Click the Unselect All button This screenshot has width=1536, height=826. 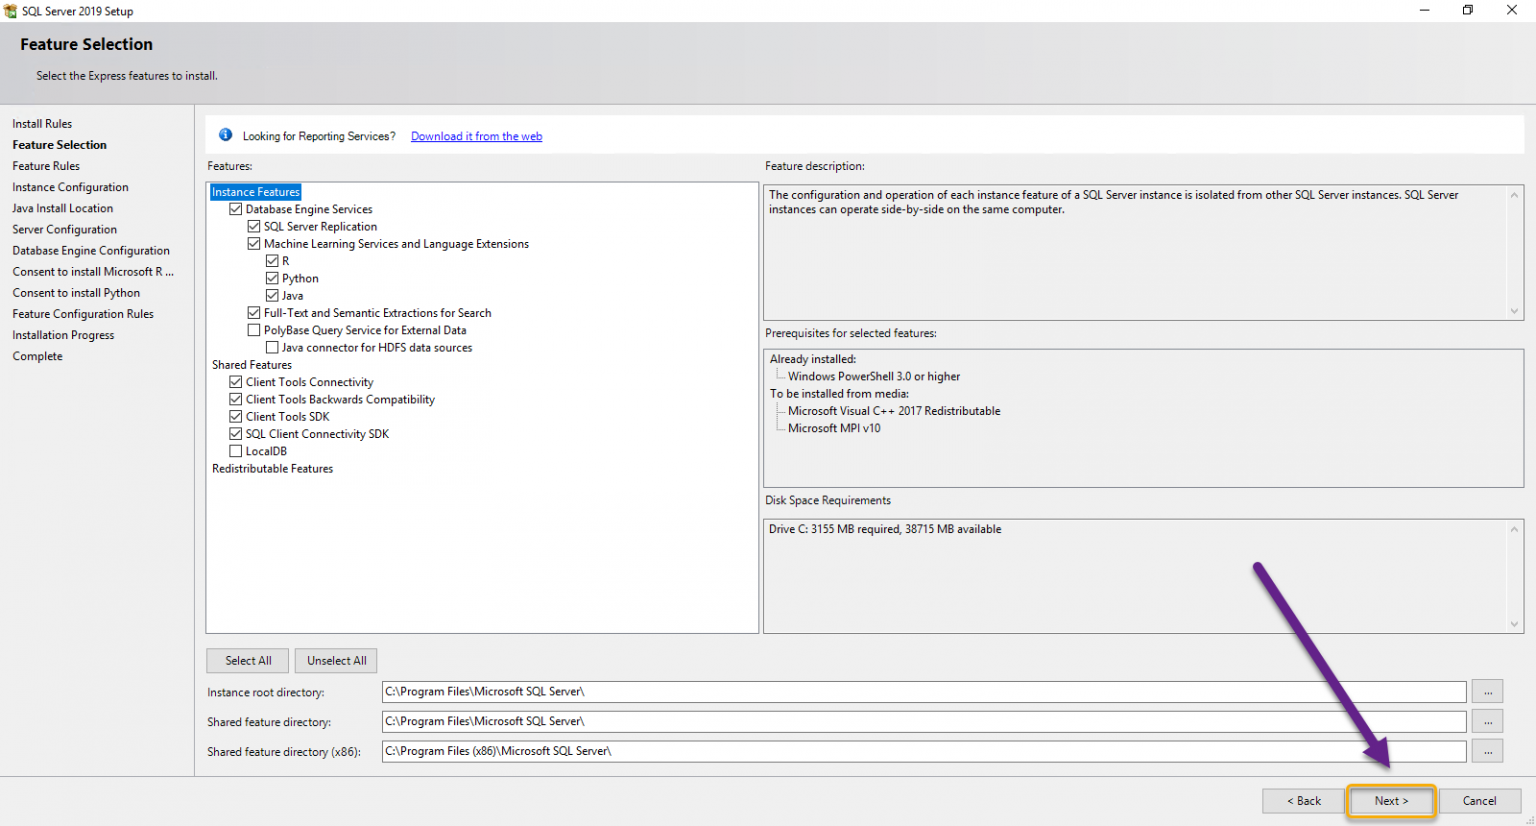pyautogui.click(x=335, y=660)
